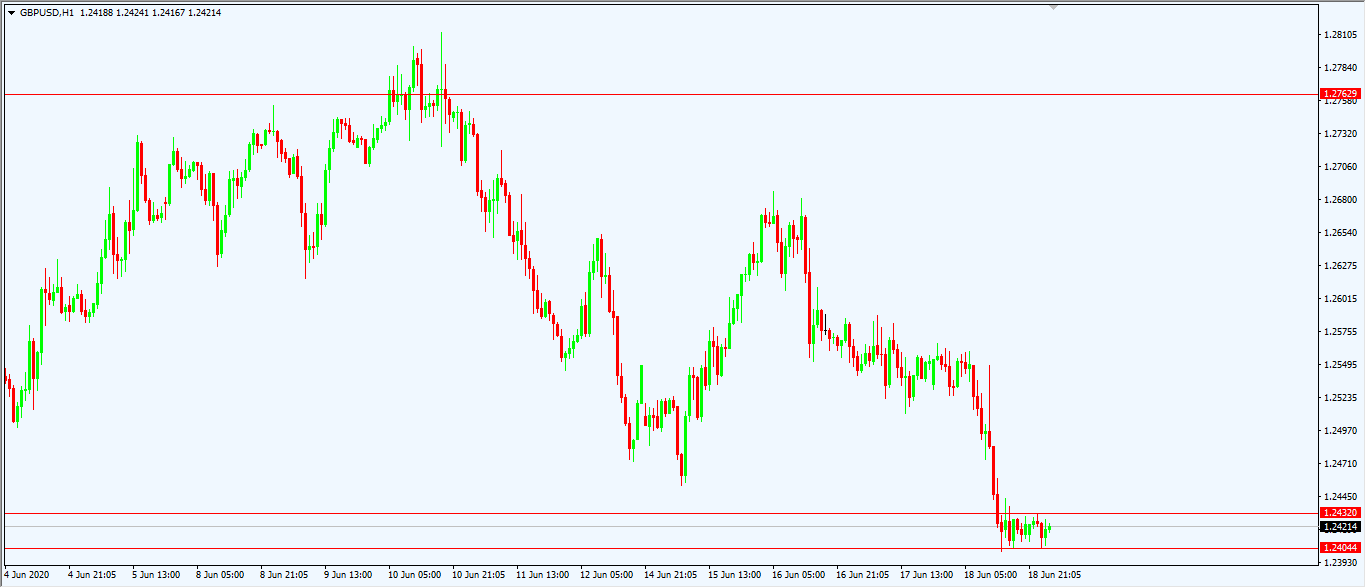Image resolution: width=1366 pixels, height=588 pixels.
Task: Click the GBPUSD,H1 chart title text
Action: tap(49, 12)
